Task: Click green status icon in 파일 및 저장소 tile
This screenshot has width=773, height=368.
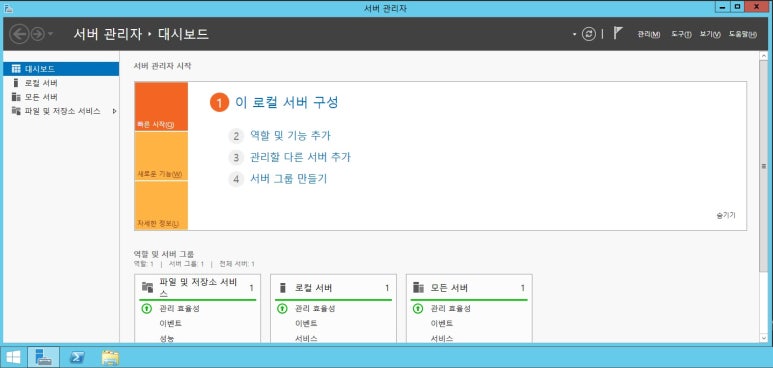Action: click(146, 308)
